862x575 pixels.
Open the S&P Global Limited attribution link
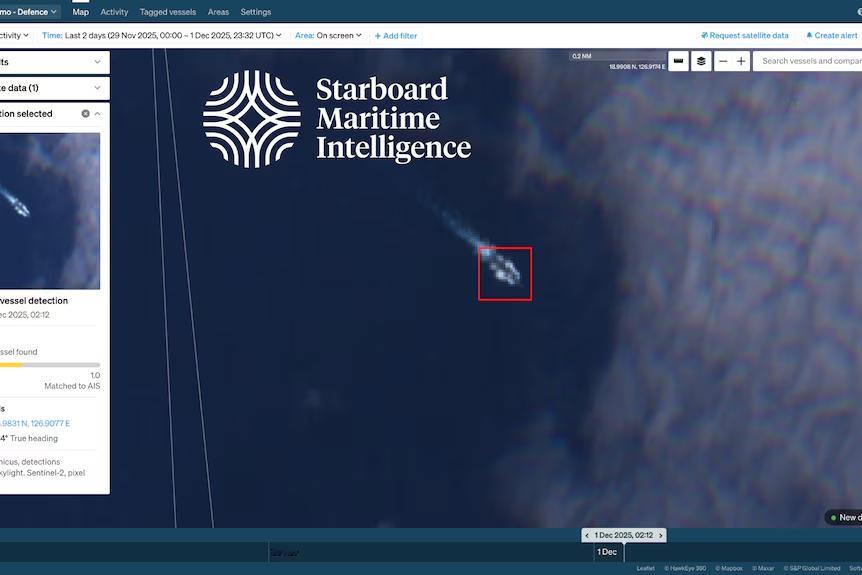coord(812,568)
